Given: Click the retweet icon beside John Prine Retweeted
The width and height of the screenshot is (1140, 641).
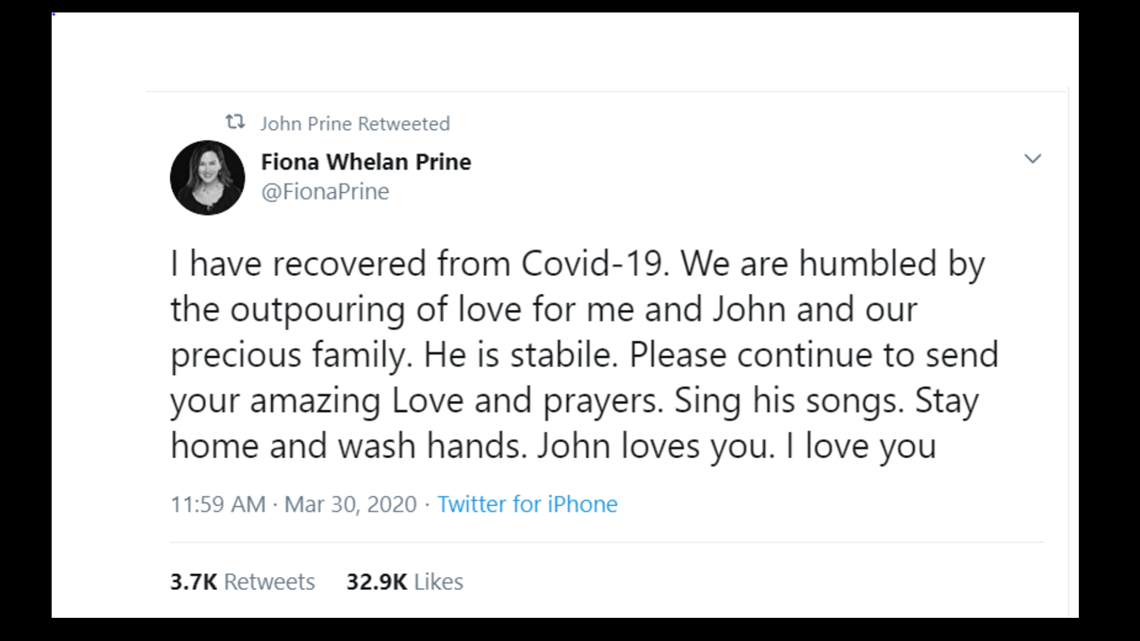Looking at the screenshot, I should [x=235, y=123].
